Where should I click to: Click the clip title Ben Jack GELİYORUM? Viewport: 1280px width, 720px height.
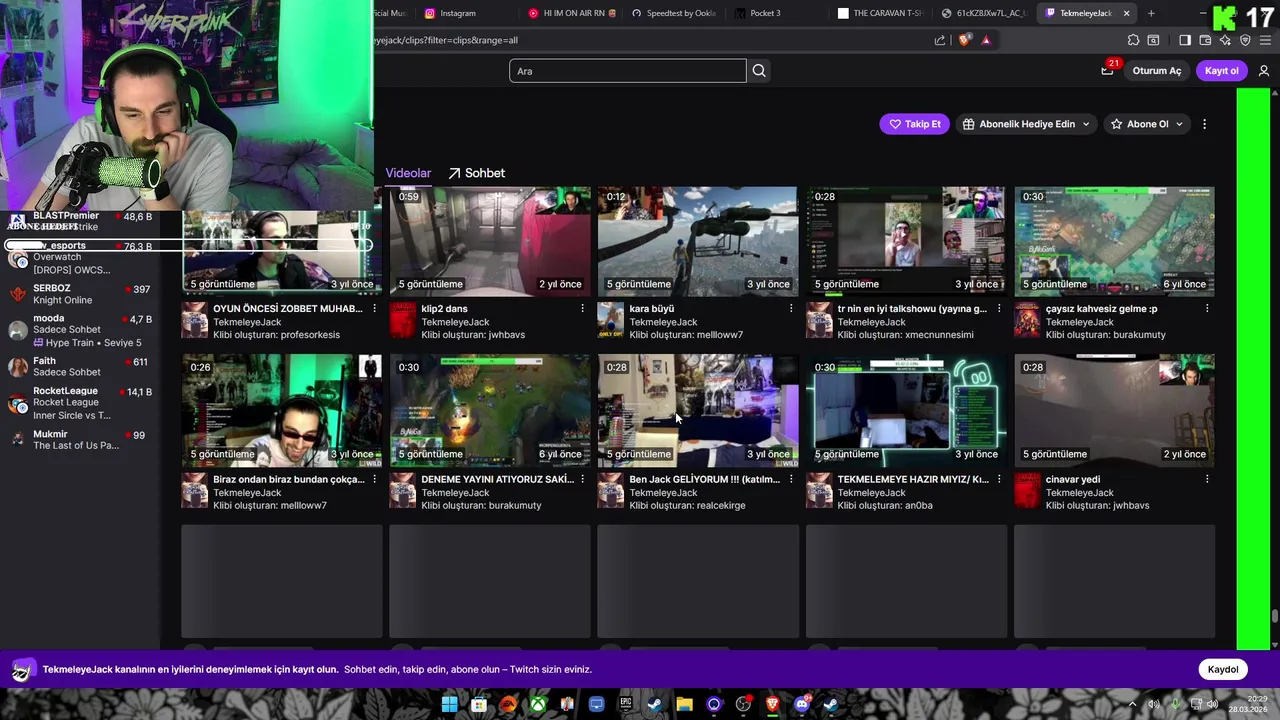tap(704, 479)
